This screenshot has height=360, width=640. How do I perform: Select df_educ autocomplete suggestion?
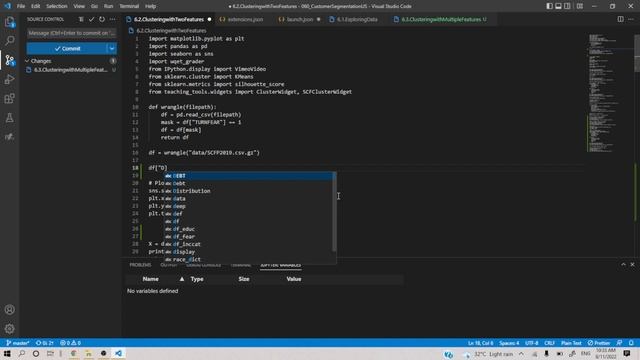[x=250, y=229]
